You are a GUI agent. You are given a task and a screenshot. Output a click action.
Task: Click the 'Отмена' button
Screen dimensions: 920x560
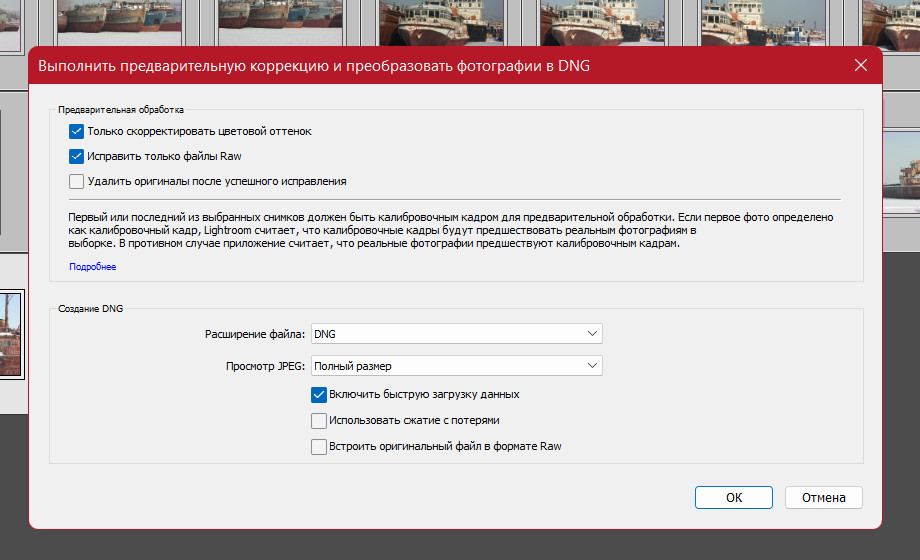(824, 497)
